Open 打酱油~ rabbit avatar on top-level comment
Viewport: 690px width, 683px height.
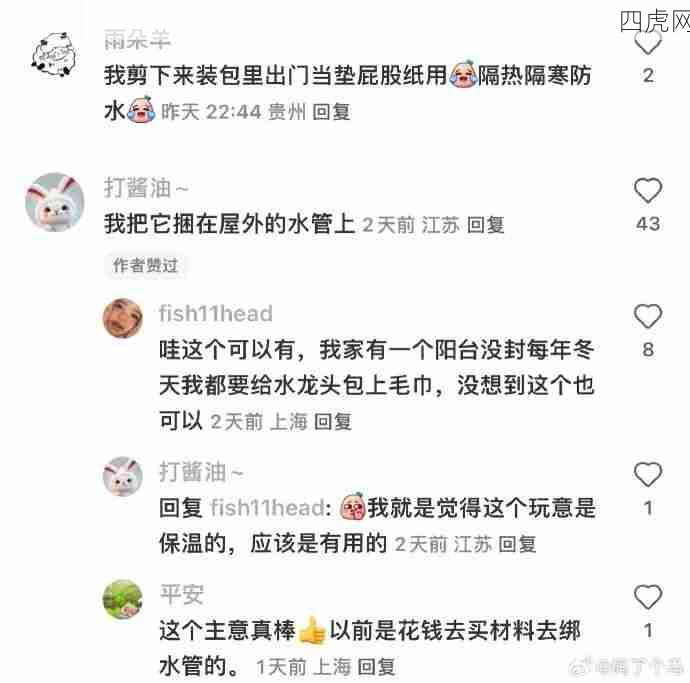(55, 202)
